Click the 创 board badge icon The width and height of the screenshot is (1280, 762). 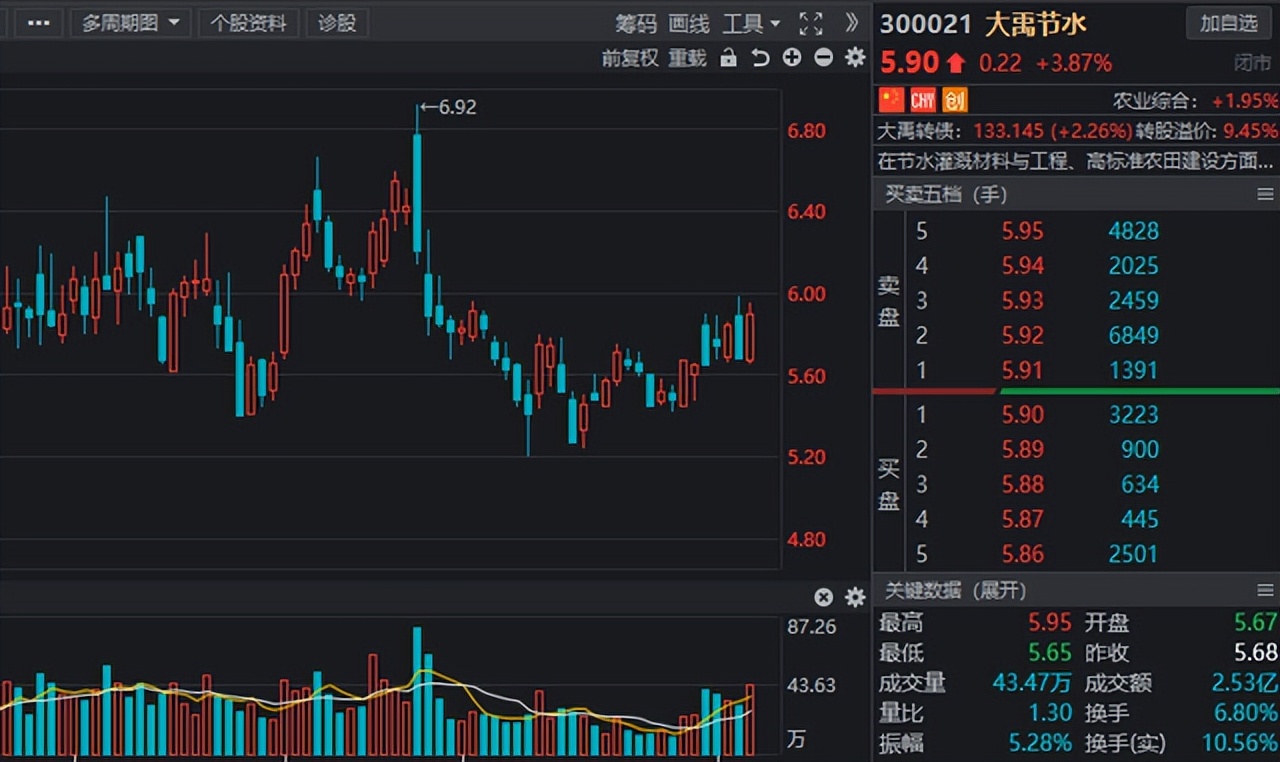(x=953, y=99)
